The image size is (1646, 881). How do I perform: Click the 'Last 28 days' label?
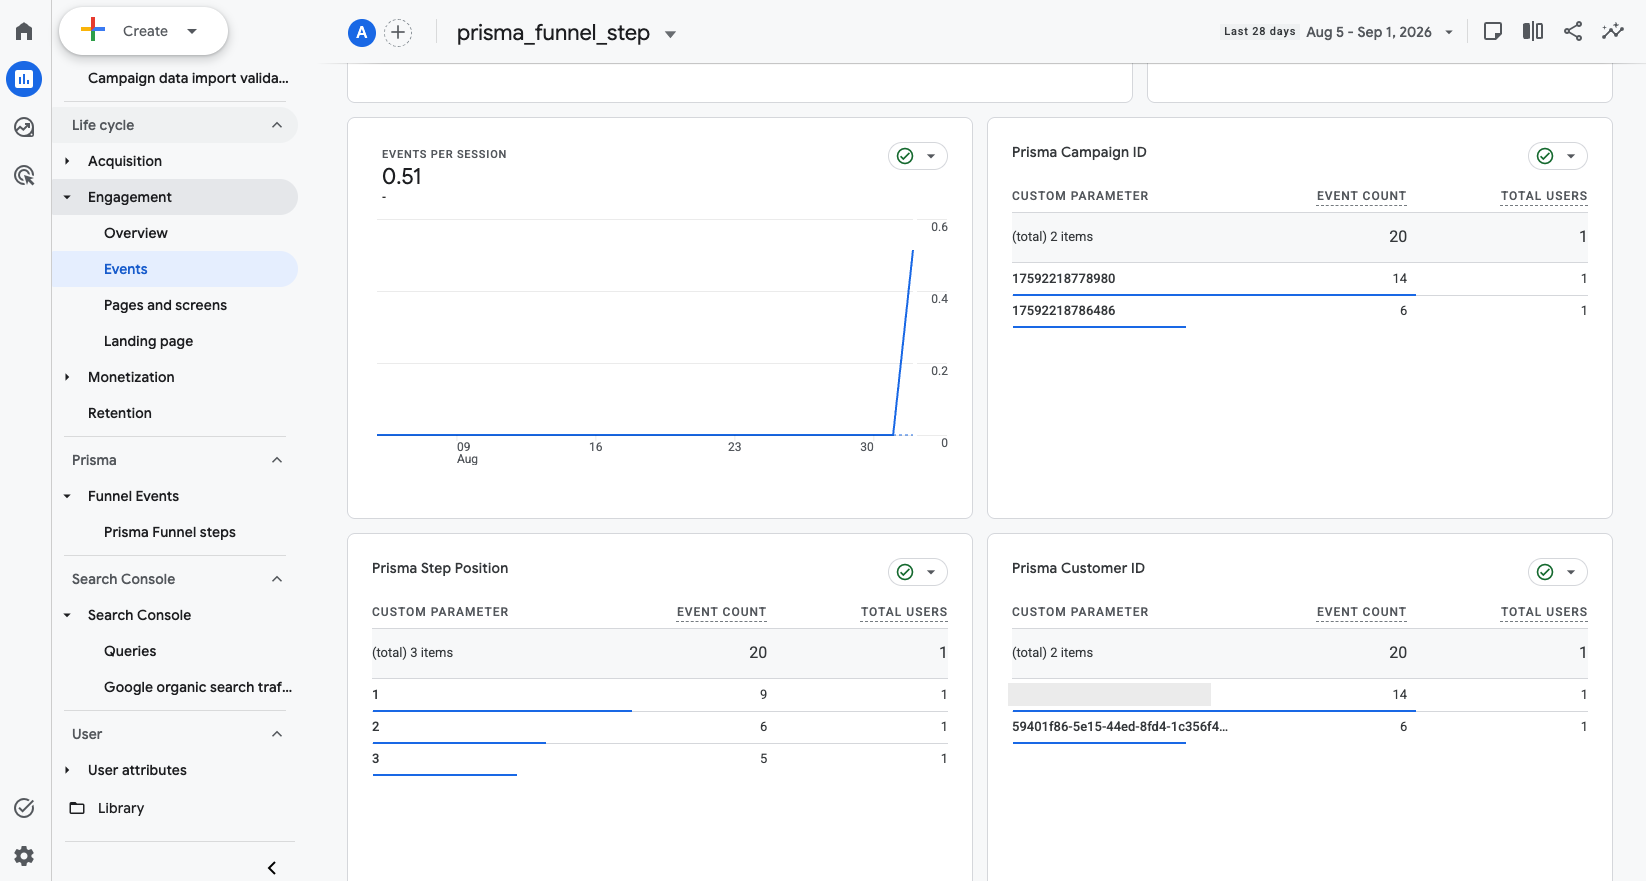click(x=1259, y=31)
